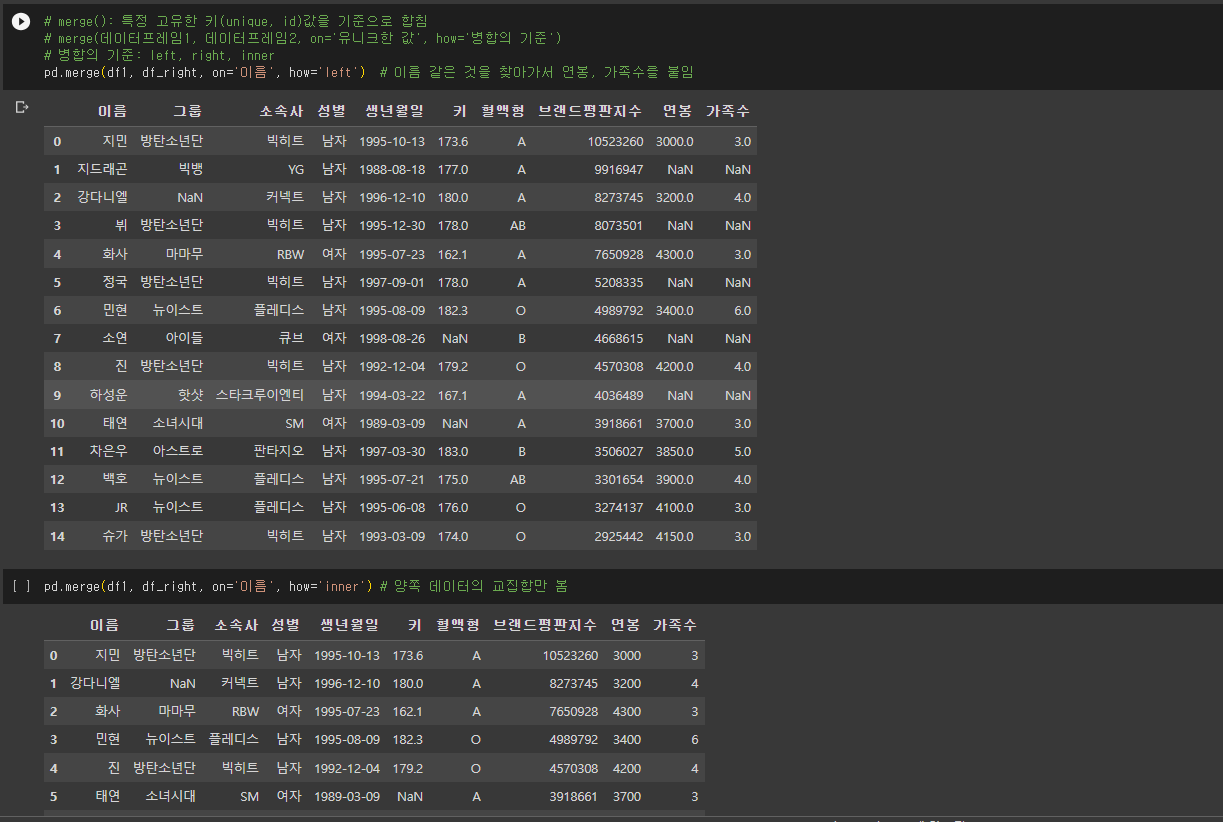This screenshot has width=1223, height=822.
Task: Select integer salary '3000' in the inner-merge table
Action: 626,655
